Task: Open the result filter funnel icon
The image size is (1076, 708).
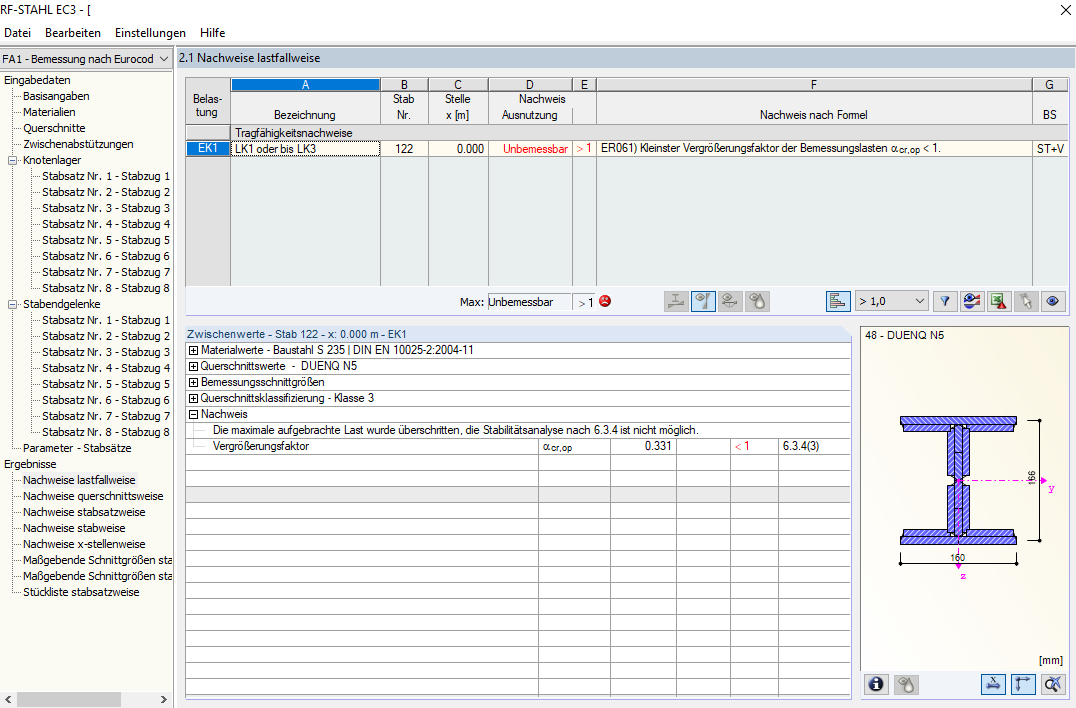Action: pyautogui.click(x=943, y=301)
